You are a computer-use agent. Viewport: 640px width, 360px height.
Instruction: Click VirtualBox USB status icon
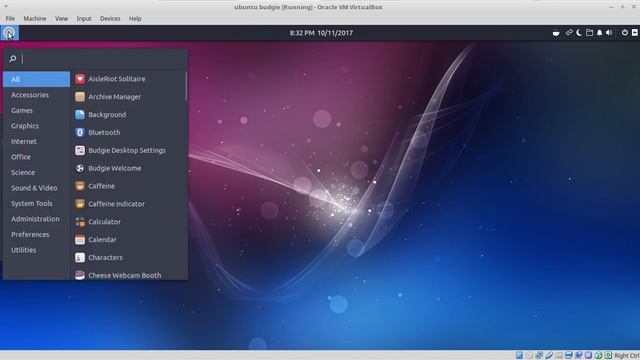point(549,356)
